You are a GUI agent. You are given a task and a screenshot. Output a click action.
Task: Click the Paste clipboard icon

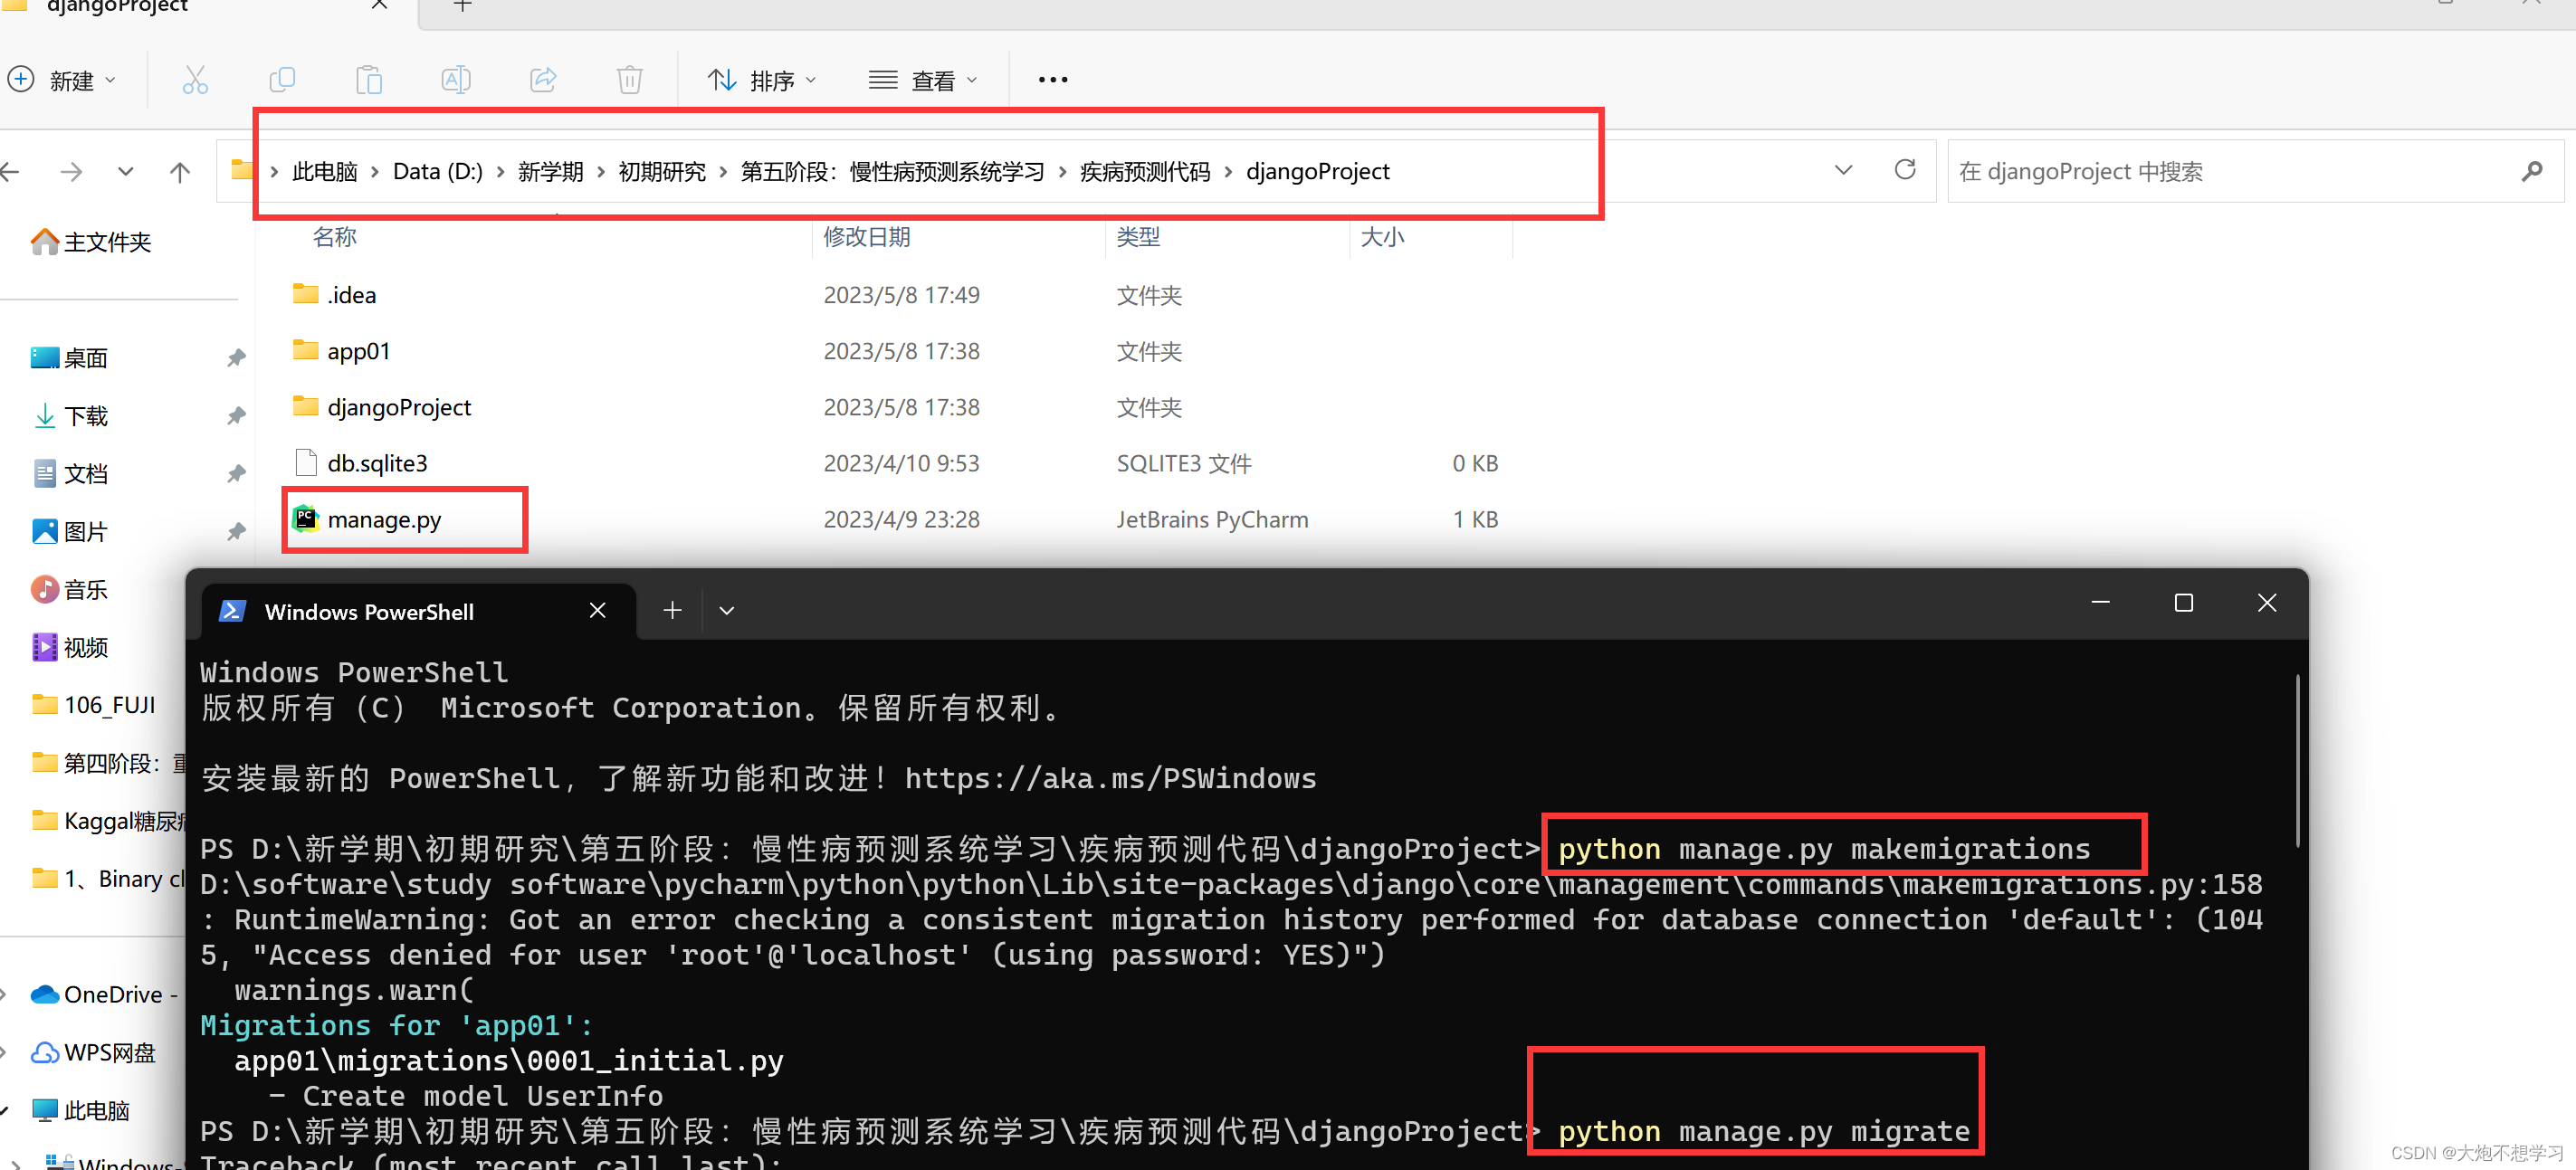pos(369,80)
